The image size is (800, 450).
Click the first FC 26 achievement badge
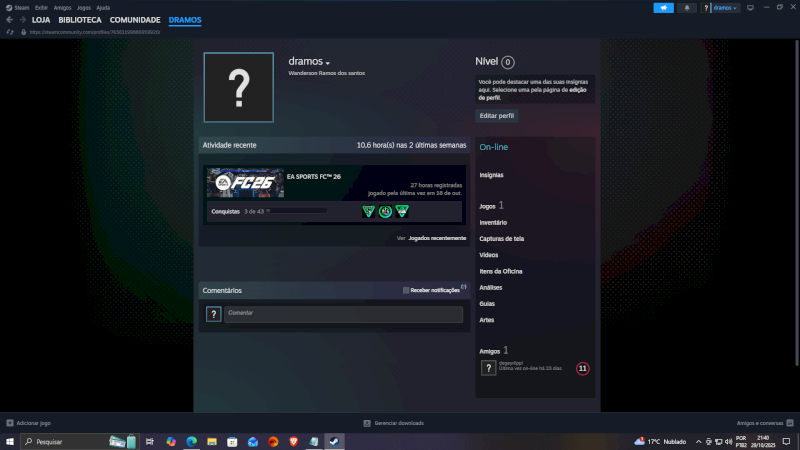(x=368, y=211)
